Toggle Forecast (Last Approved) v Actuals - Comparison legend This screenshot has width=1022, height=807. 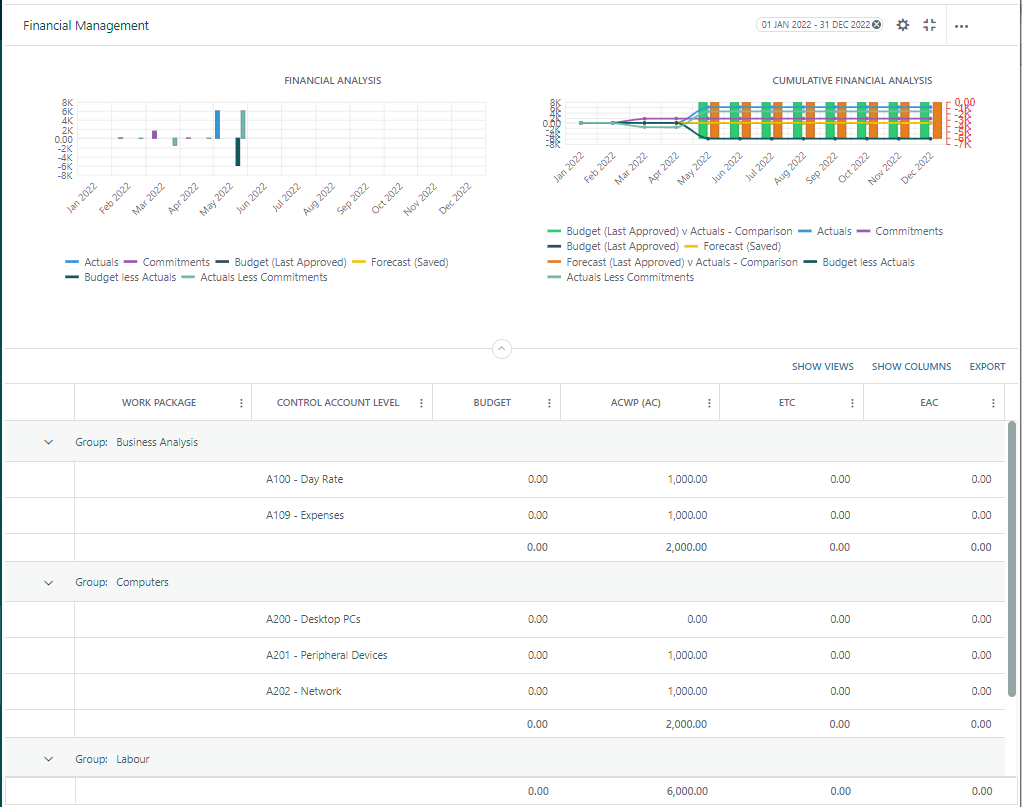(x=673, y=262)
